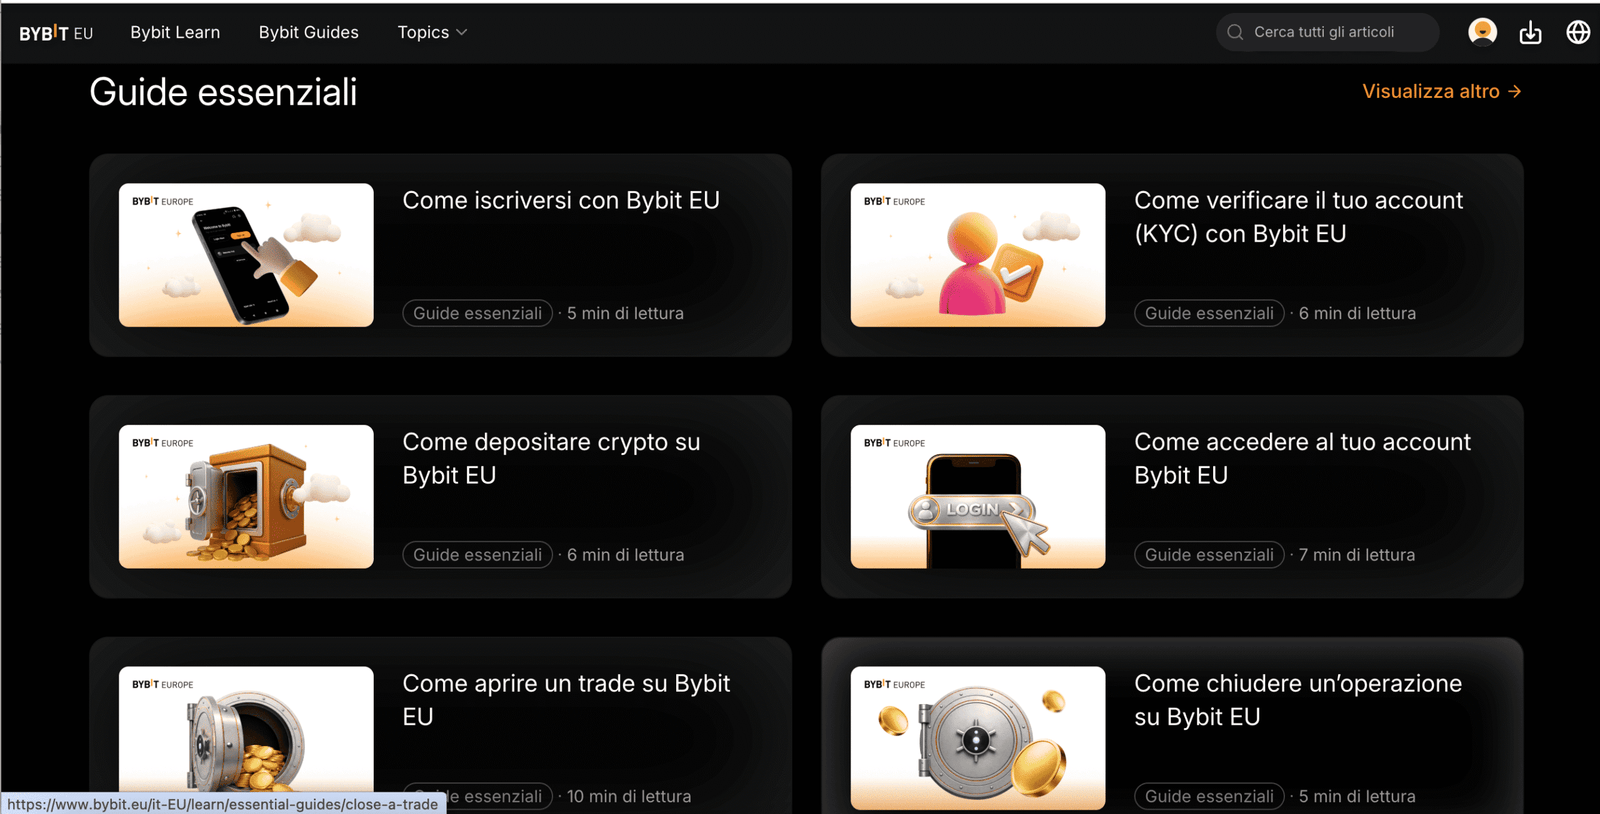Open the Bybit Learn menu item
1600x814 pixels.
pos(175,32)
